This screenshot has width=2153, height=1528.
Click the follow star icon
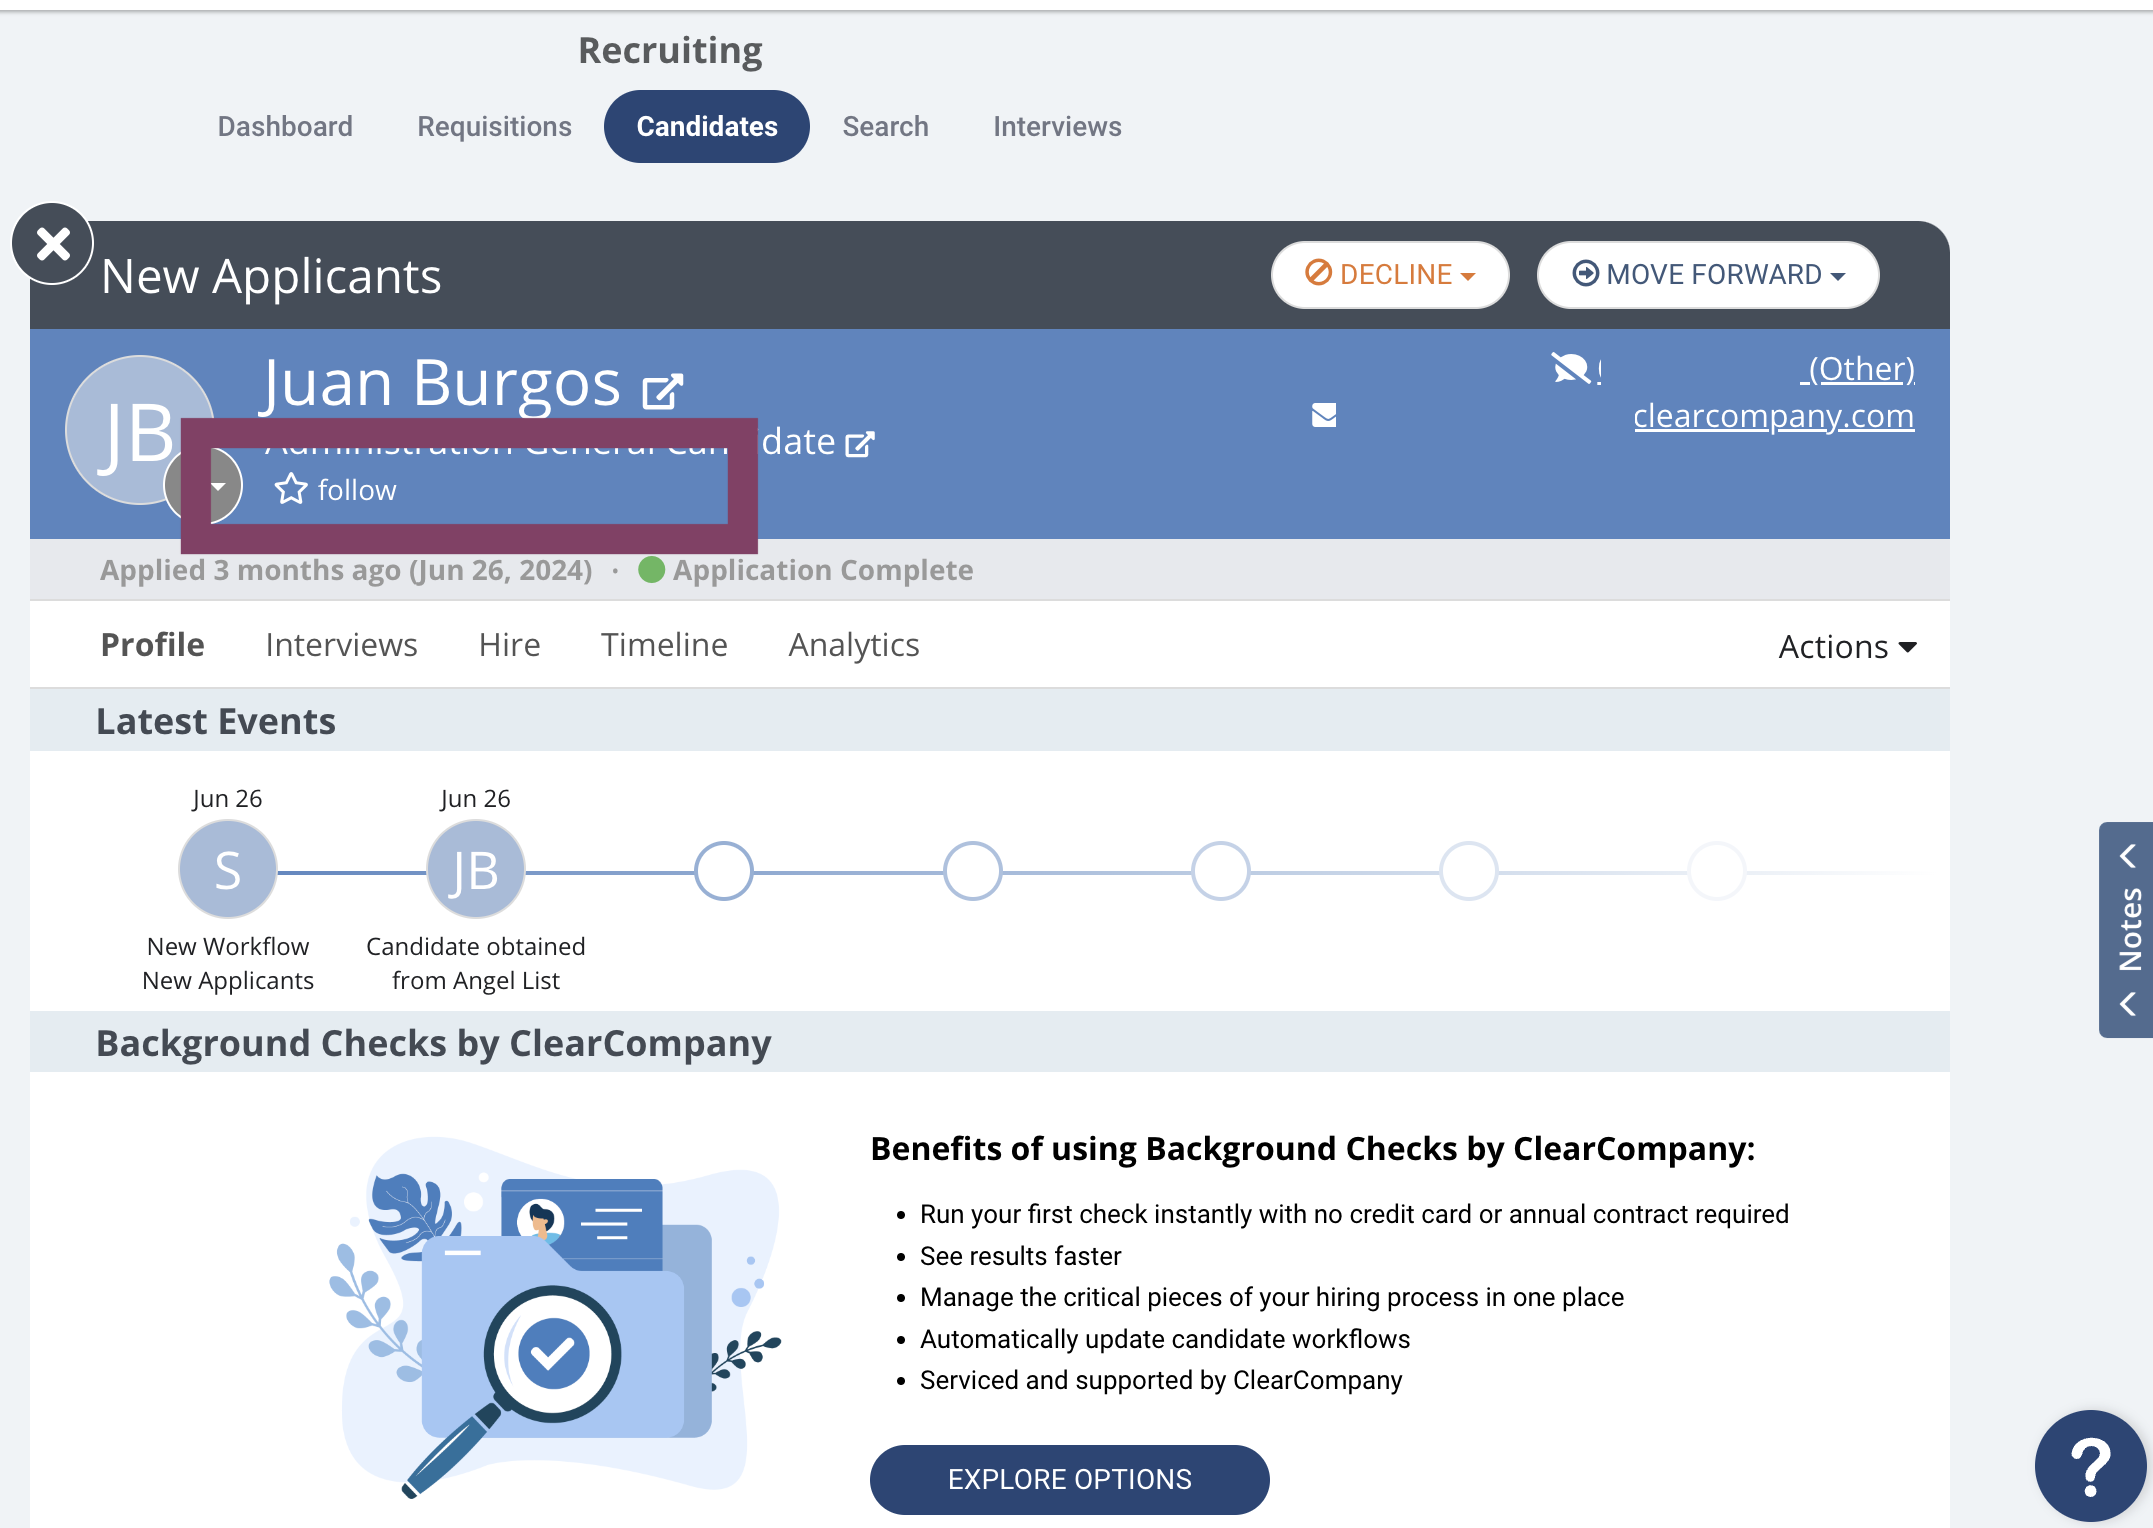click(x=291, y=489)
